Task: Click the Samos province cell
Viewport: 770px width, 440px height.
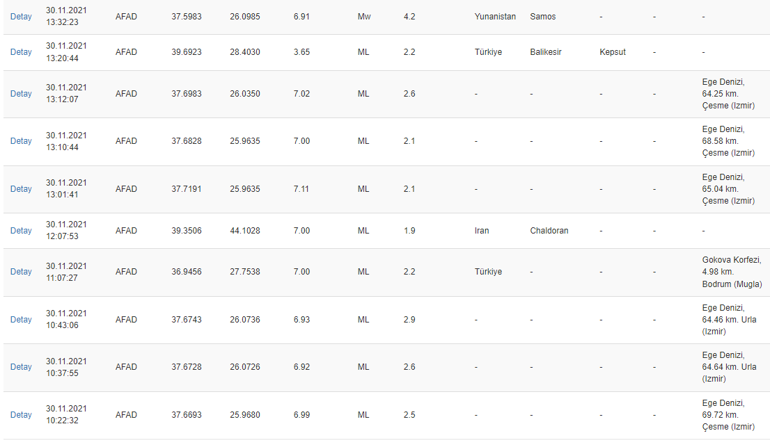Action: (543, 16)
